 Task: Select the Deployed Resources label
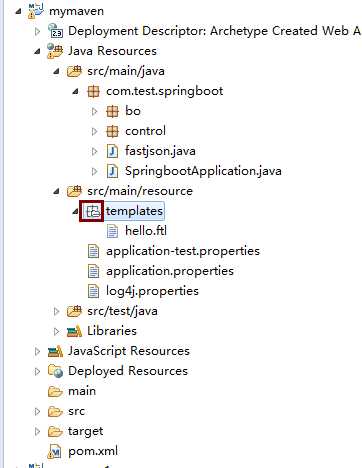pyautogui.click(x=128, y=371)
